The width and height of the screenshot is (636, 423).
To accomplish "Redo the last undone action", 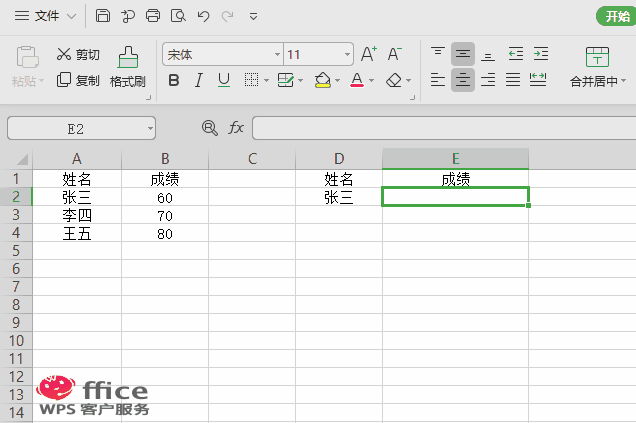I will point(228,16).
